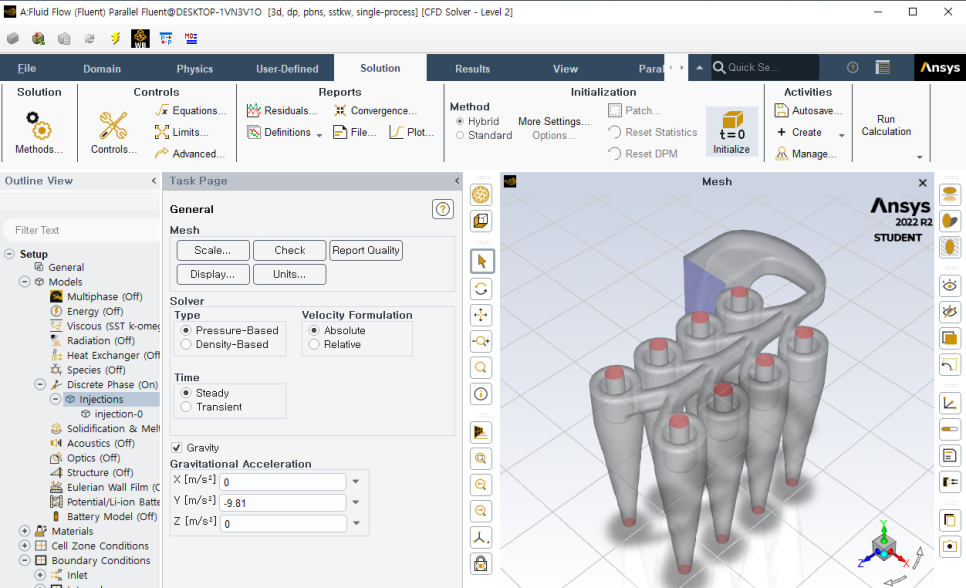Expand the Materials tree node
The height and width of the screenshot is (588, 966).
coord(25,531)
